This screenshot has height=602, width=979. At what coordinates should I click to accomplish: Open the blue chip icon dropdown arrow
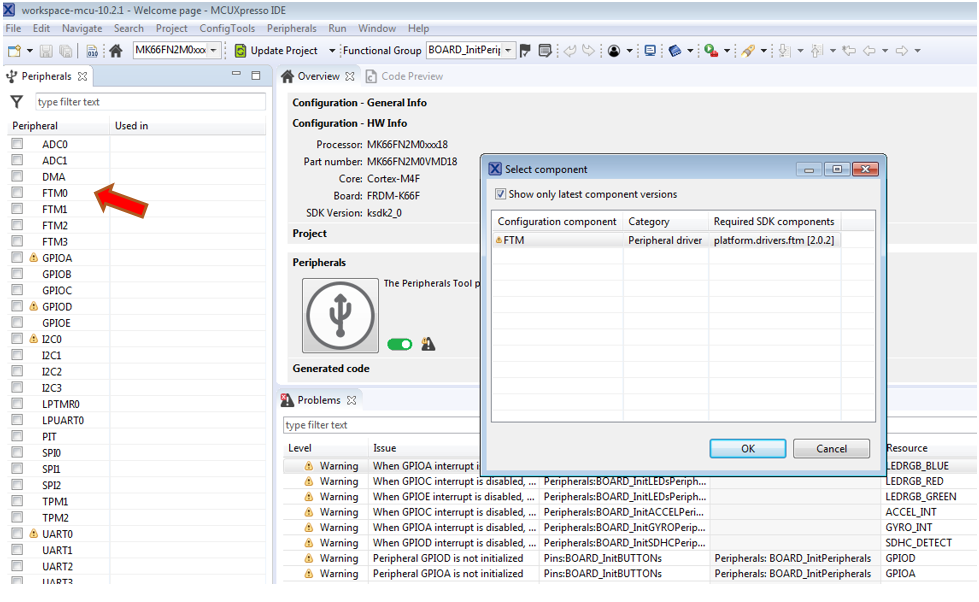[x=690, y=51]
